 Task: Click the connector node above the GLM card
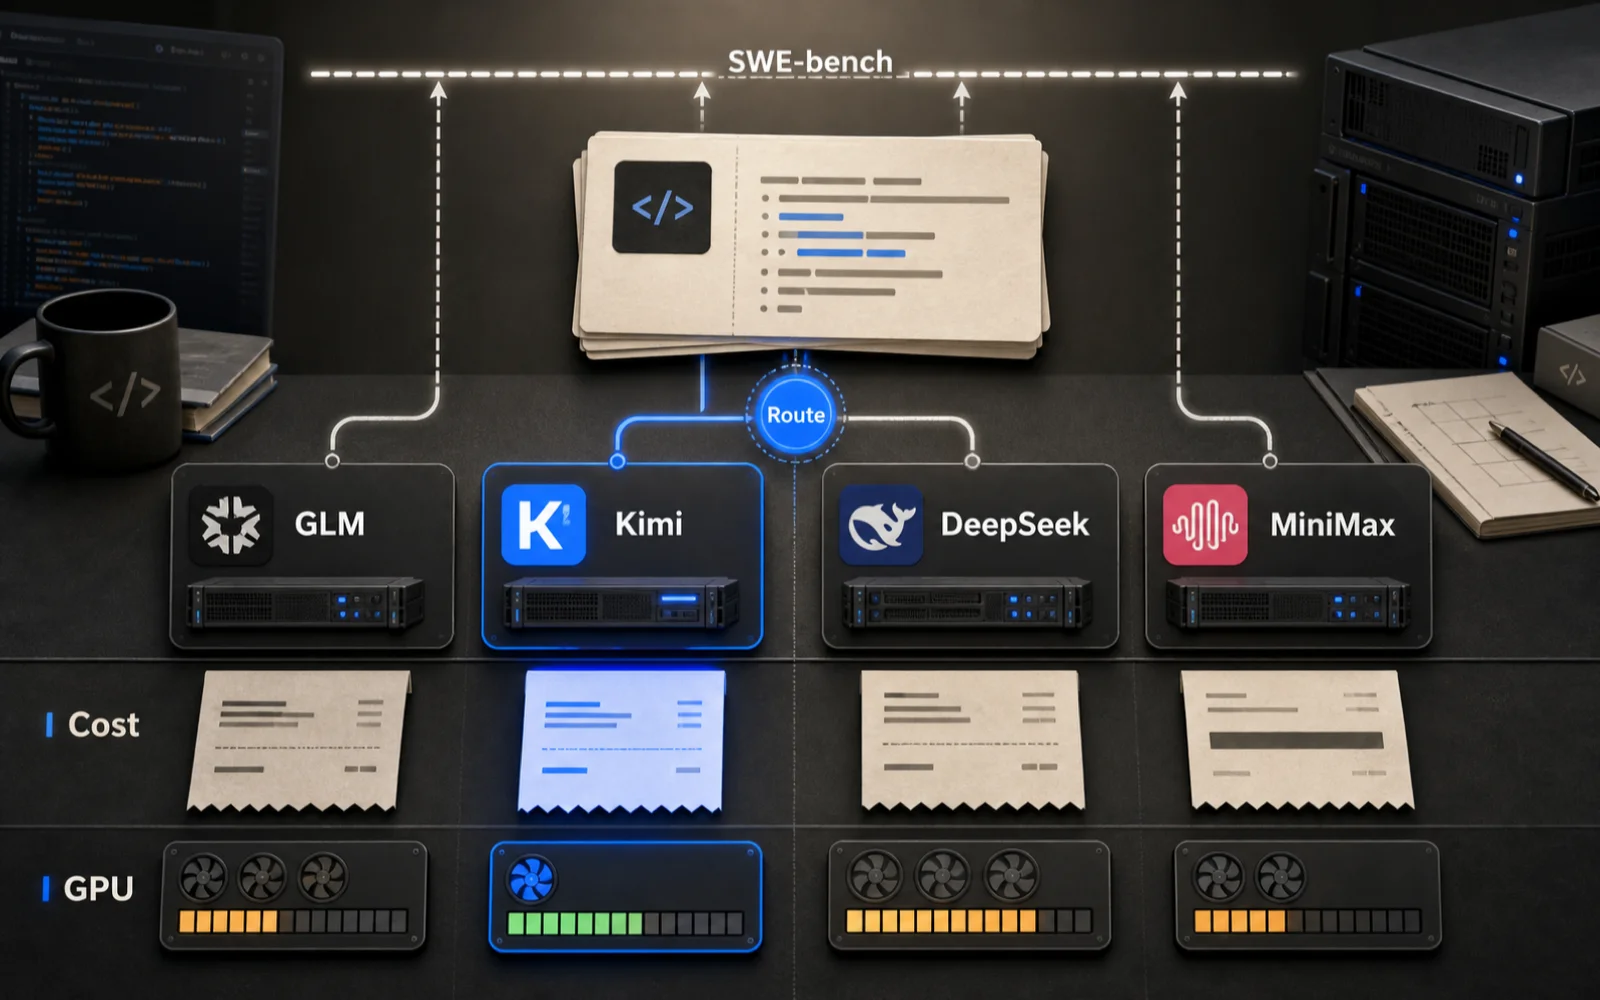(x=332, y=461)
